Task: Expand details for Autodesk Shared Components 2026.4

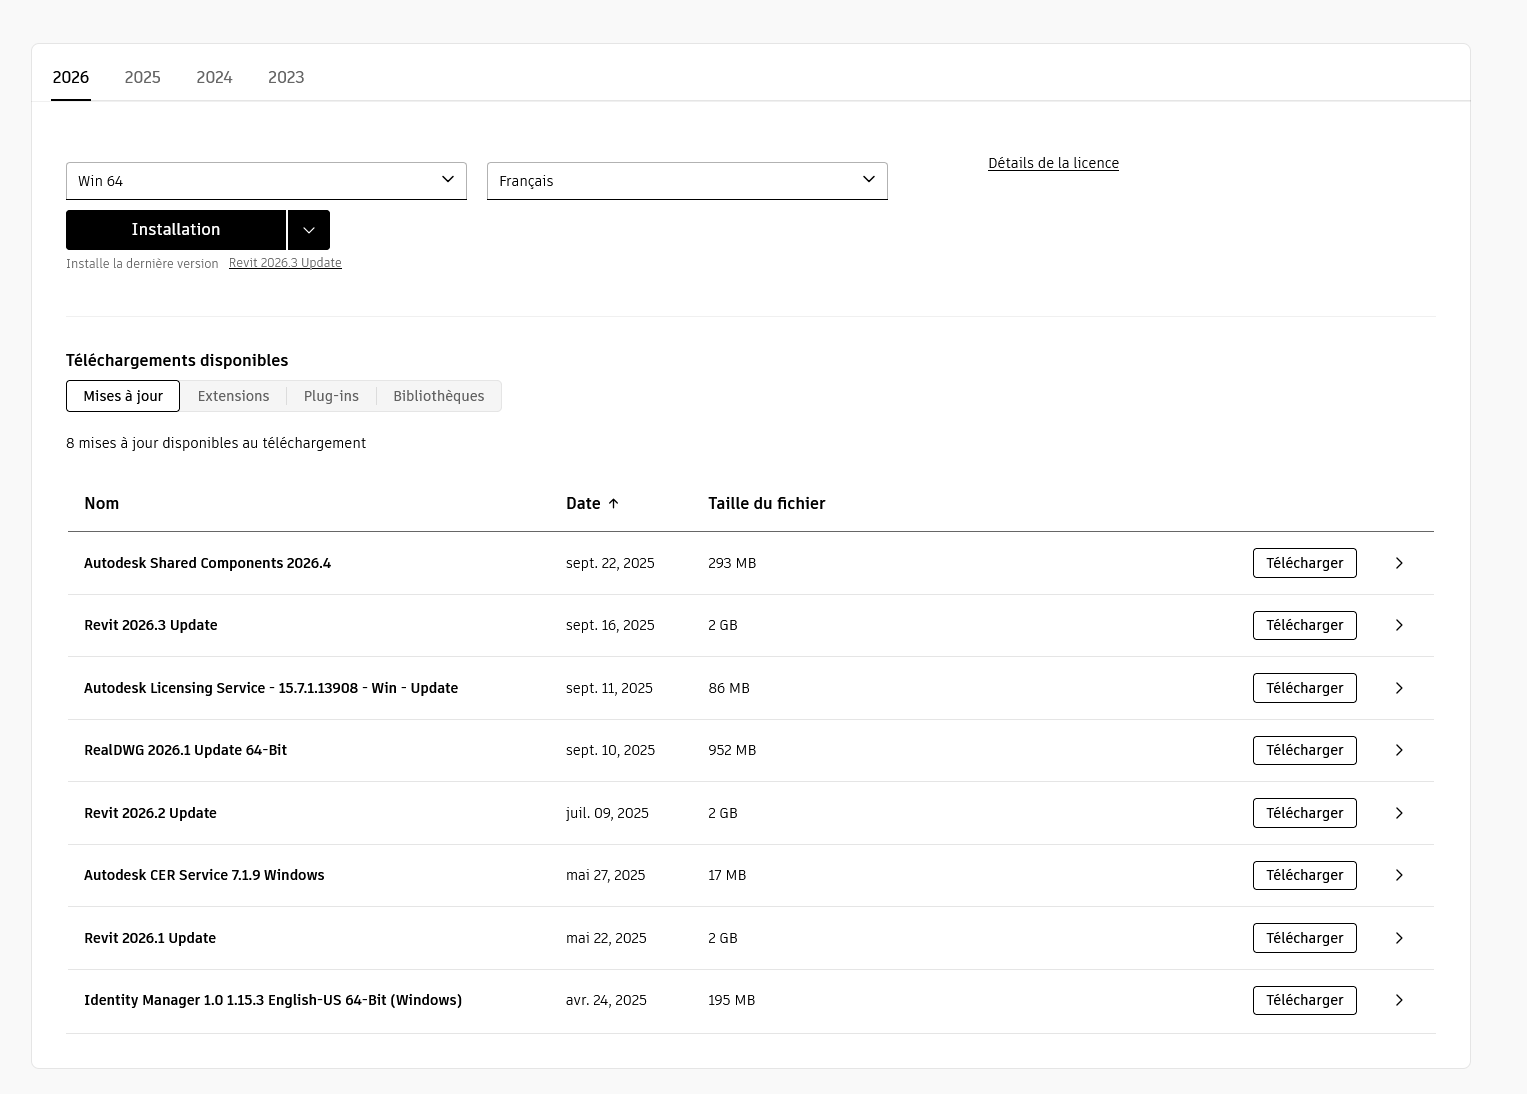Action: pos(1399,563)
